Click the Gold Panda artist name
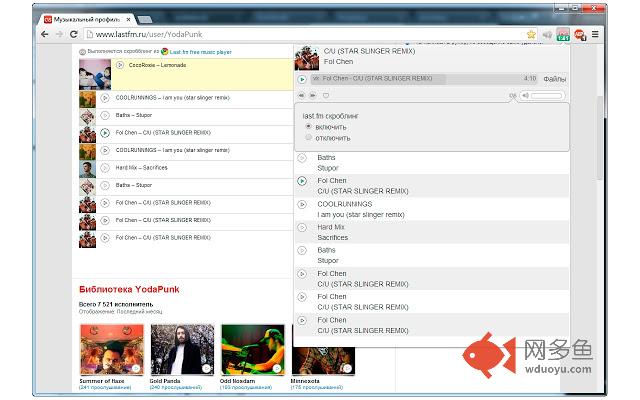The width and height of the screenshot is (640, 400). (x=164, y=381)
